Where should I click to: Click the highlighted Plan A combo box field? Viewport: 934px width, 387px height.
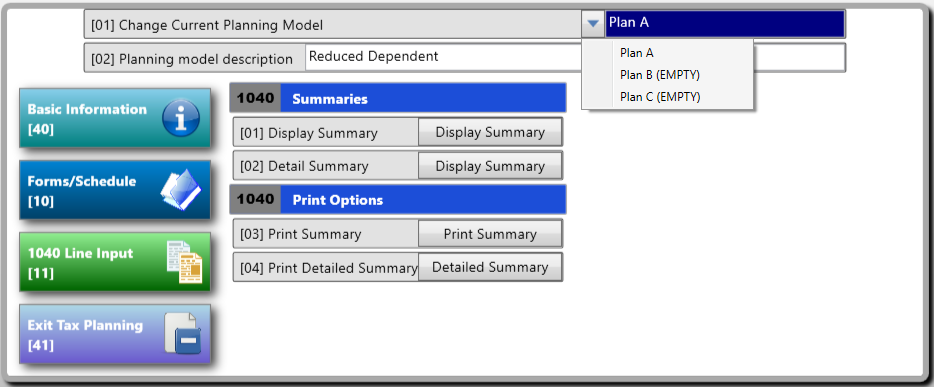click(x=724, y=24)
